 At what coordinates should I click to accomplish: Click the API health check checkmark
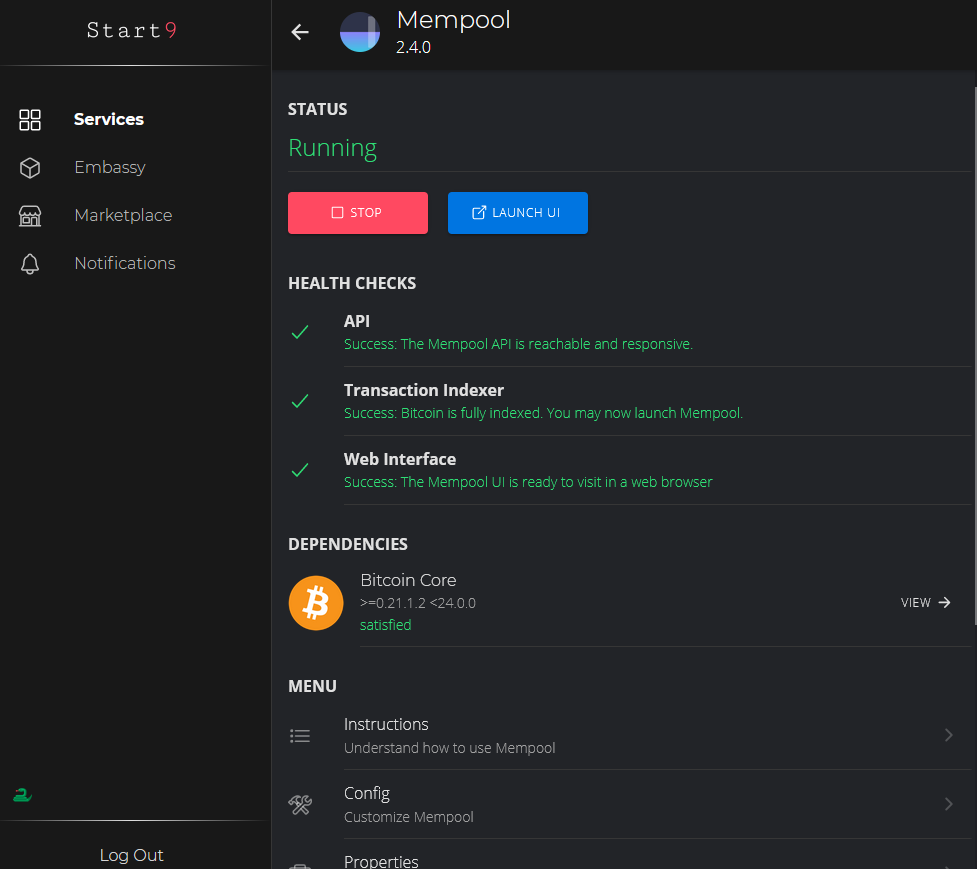(300, 332)
